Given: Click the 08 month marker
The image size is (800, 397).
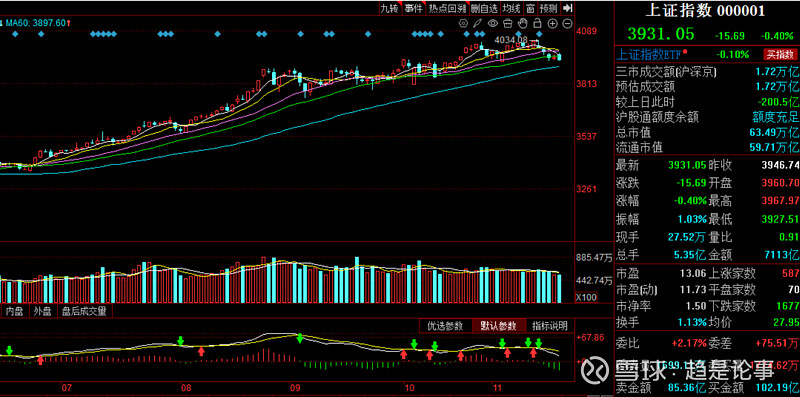Looking at the screenshot, I should (x=186, y=387).
